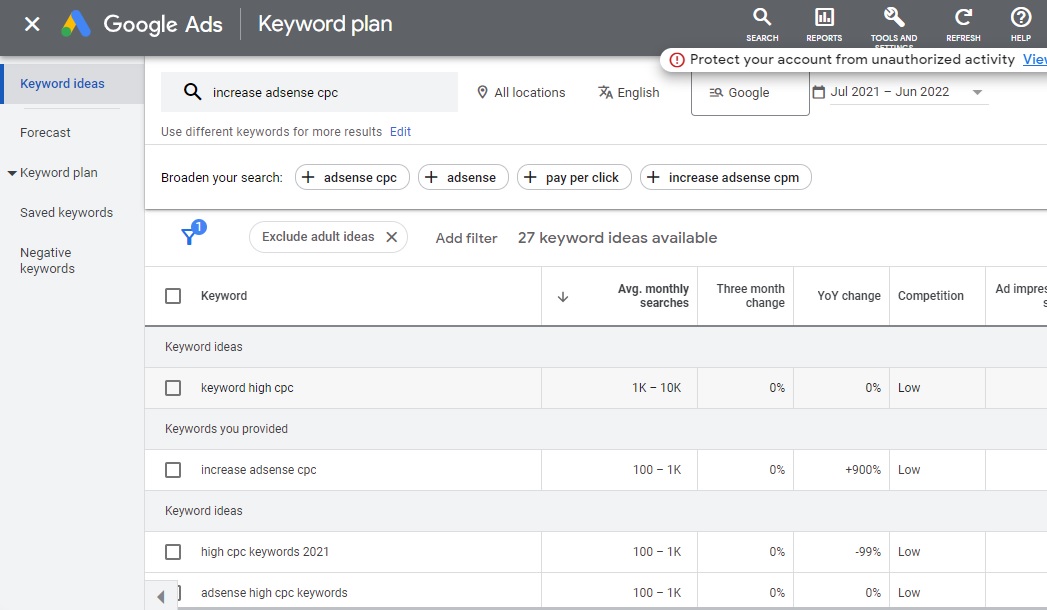Image resolution: width=1047 pixels, height=610 pixels.
Task: Open the date range dropdown arrow
Action: coord(977,92)
